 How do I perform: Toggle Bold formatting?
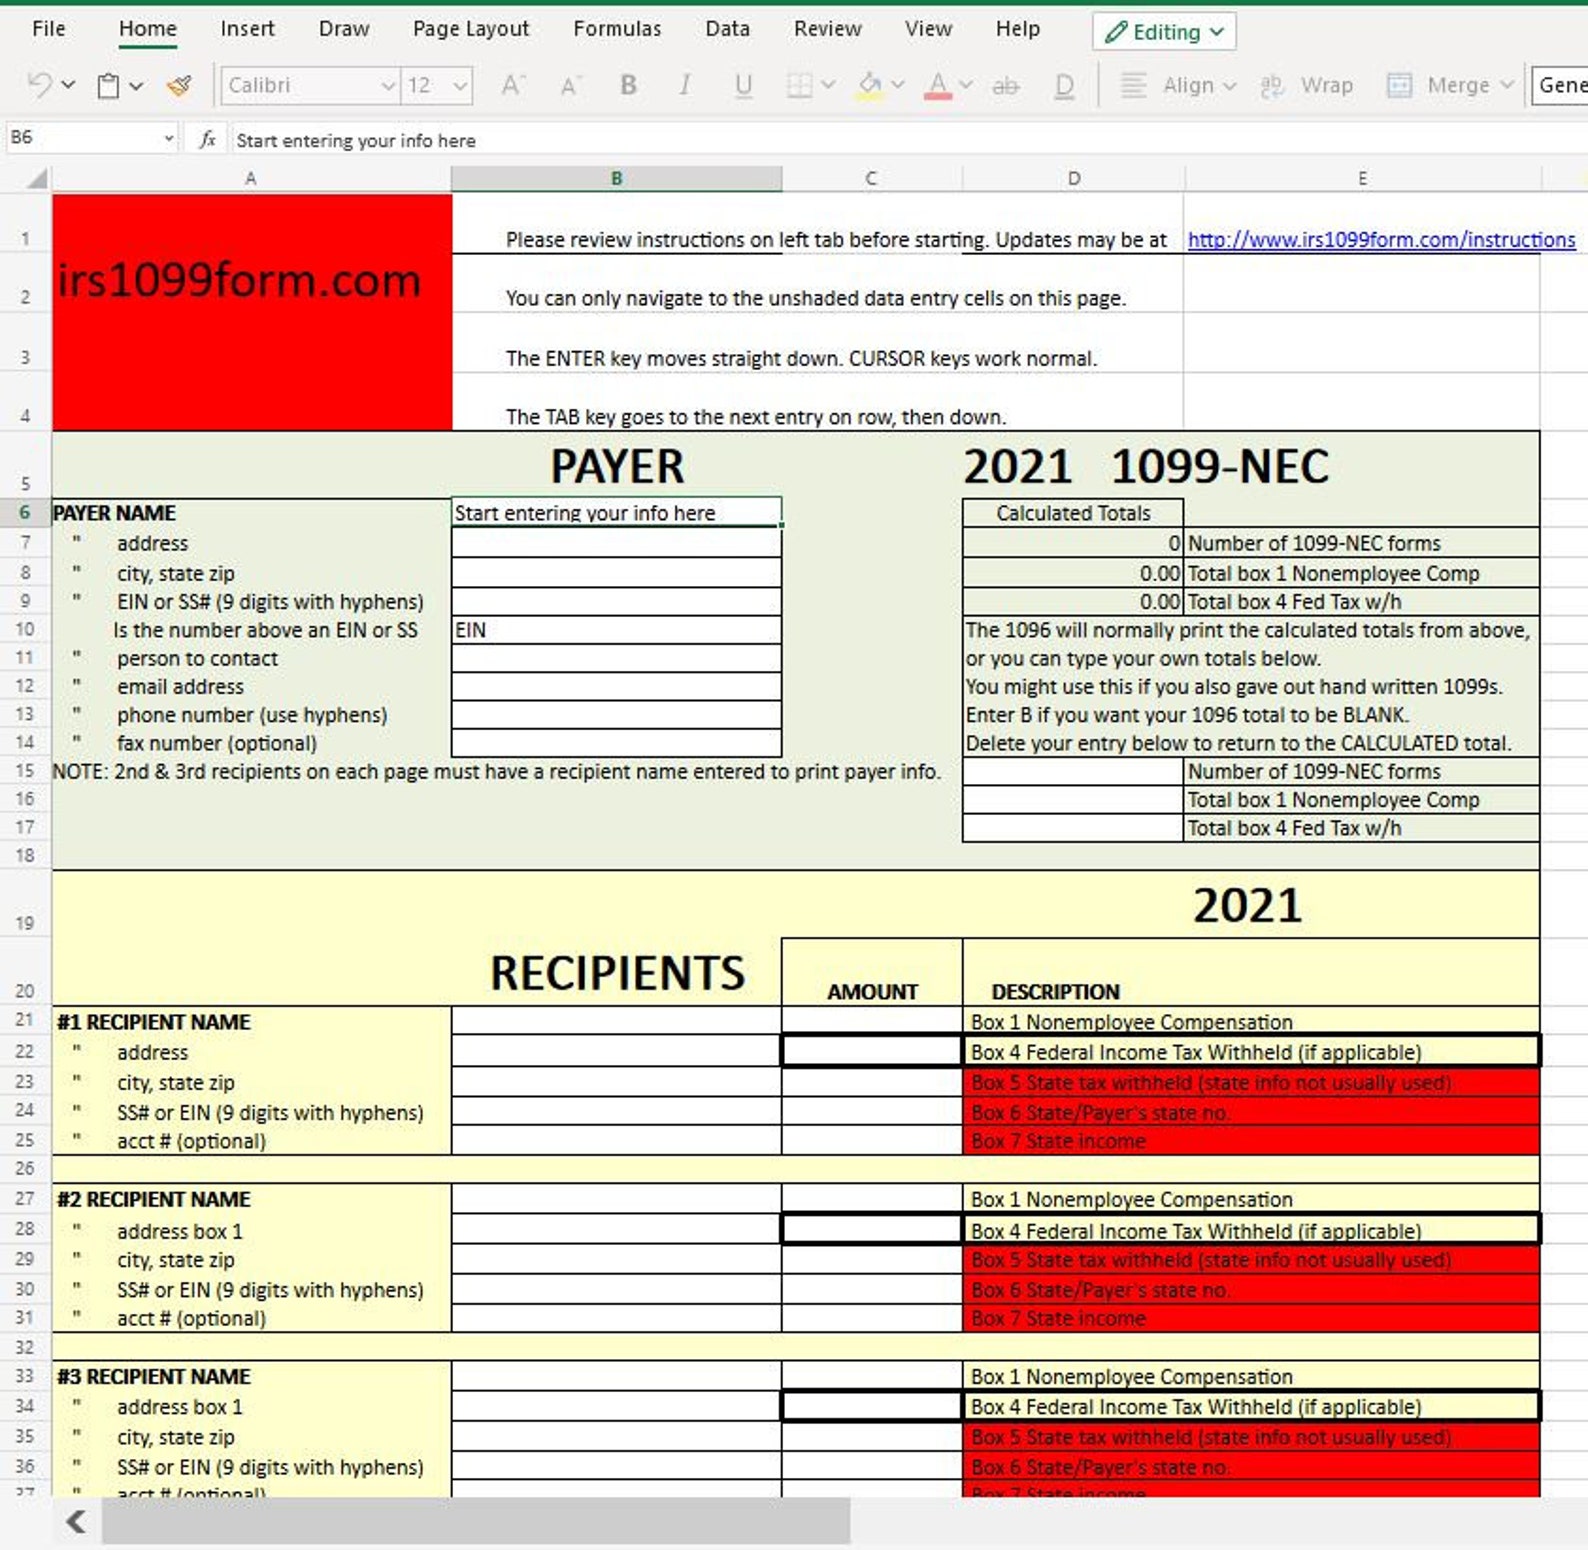[628, 85]
